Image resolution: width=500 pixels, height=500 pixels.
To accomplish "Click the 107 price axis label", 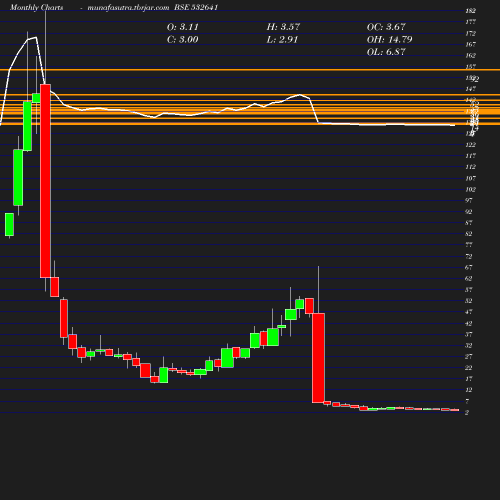I will (x=470, y=178).
